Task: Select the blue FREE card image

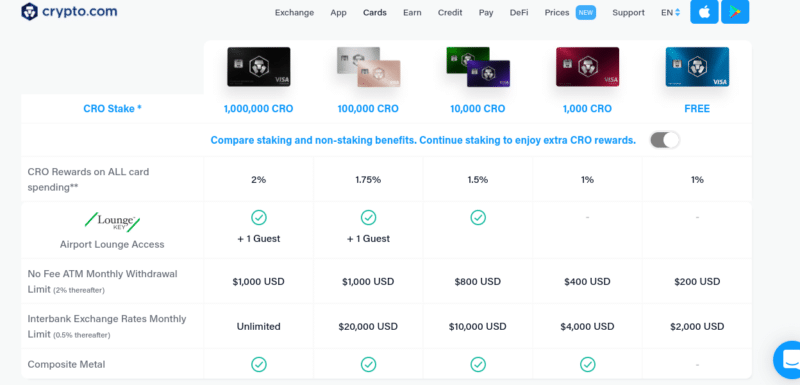Action: (697, 67)
